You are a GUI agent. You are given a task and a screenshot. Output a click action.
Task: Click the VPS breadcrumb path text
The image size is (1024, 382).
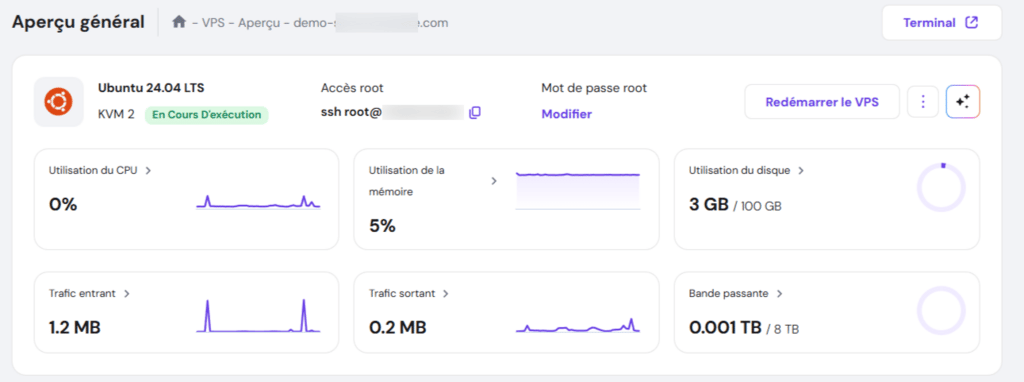(212, 23)
